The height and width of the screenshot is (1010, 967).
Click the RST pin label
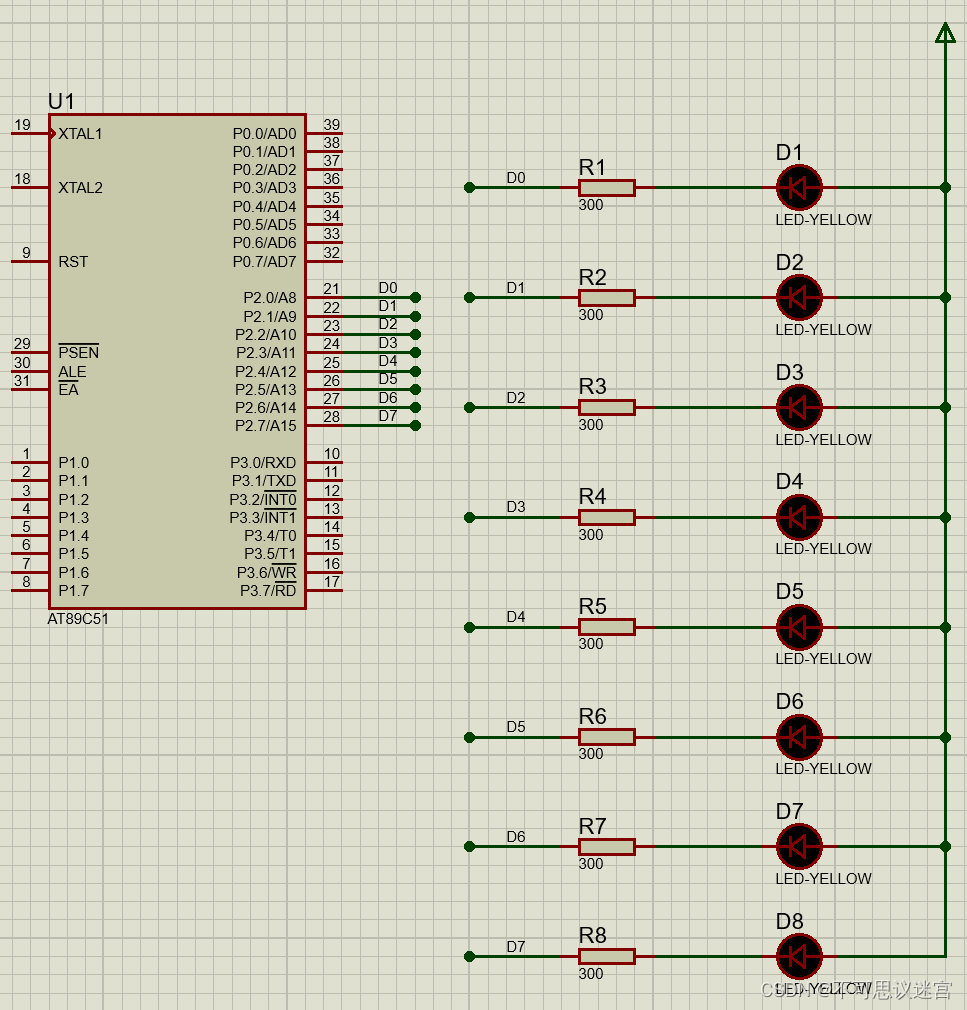[73, 262]
